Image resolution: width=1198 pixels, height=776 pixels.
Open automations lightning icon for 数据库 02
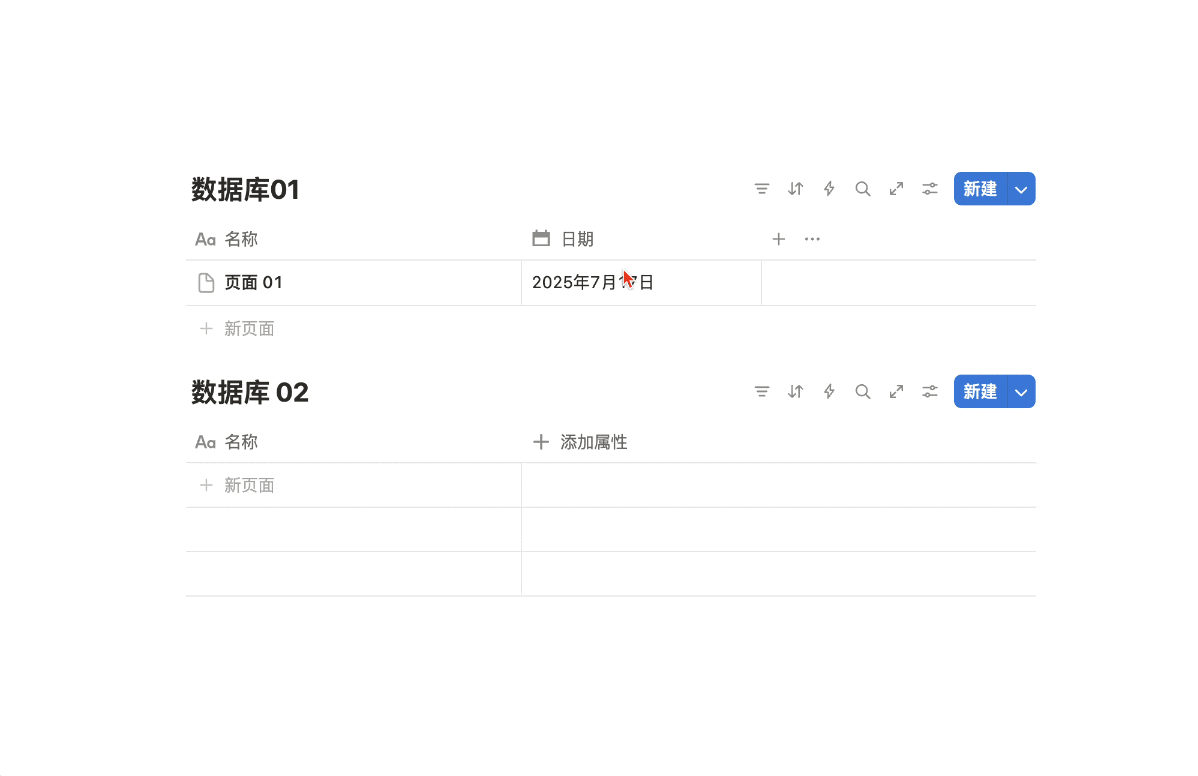(x=829, y=392)
